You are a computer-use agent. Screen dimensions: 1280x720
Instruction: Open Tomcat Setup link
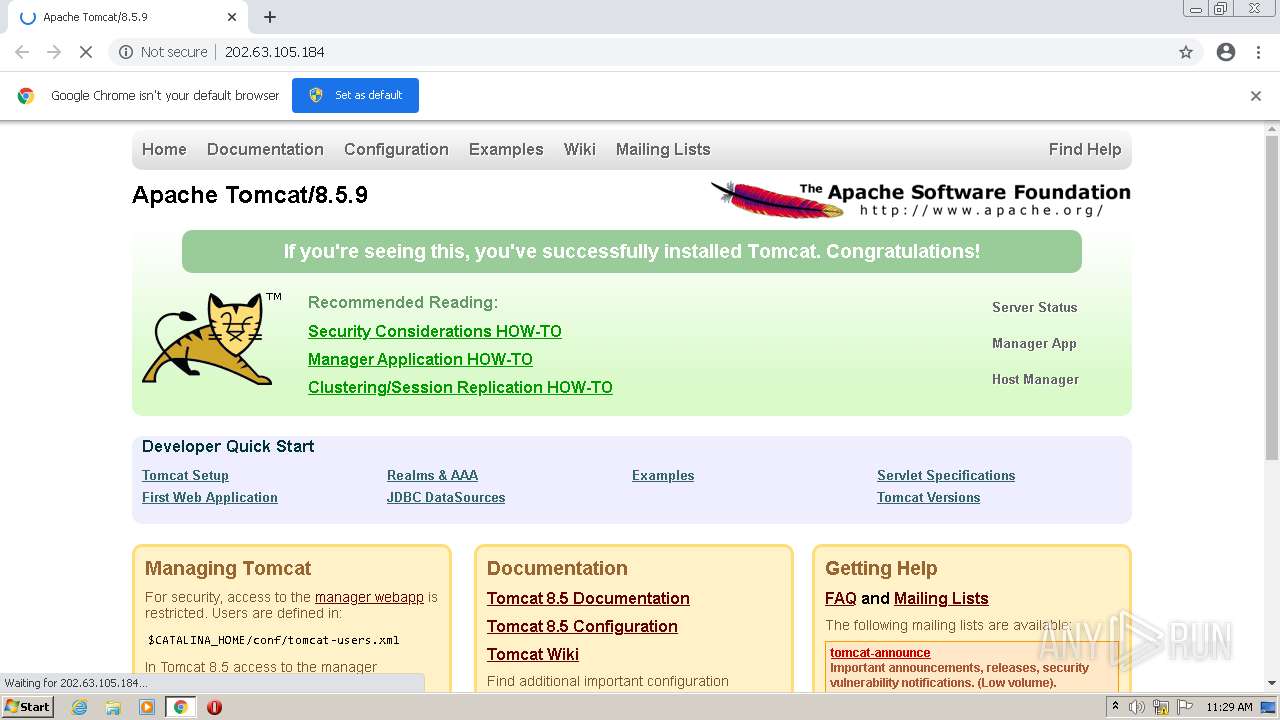click(185, 475)
